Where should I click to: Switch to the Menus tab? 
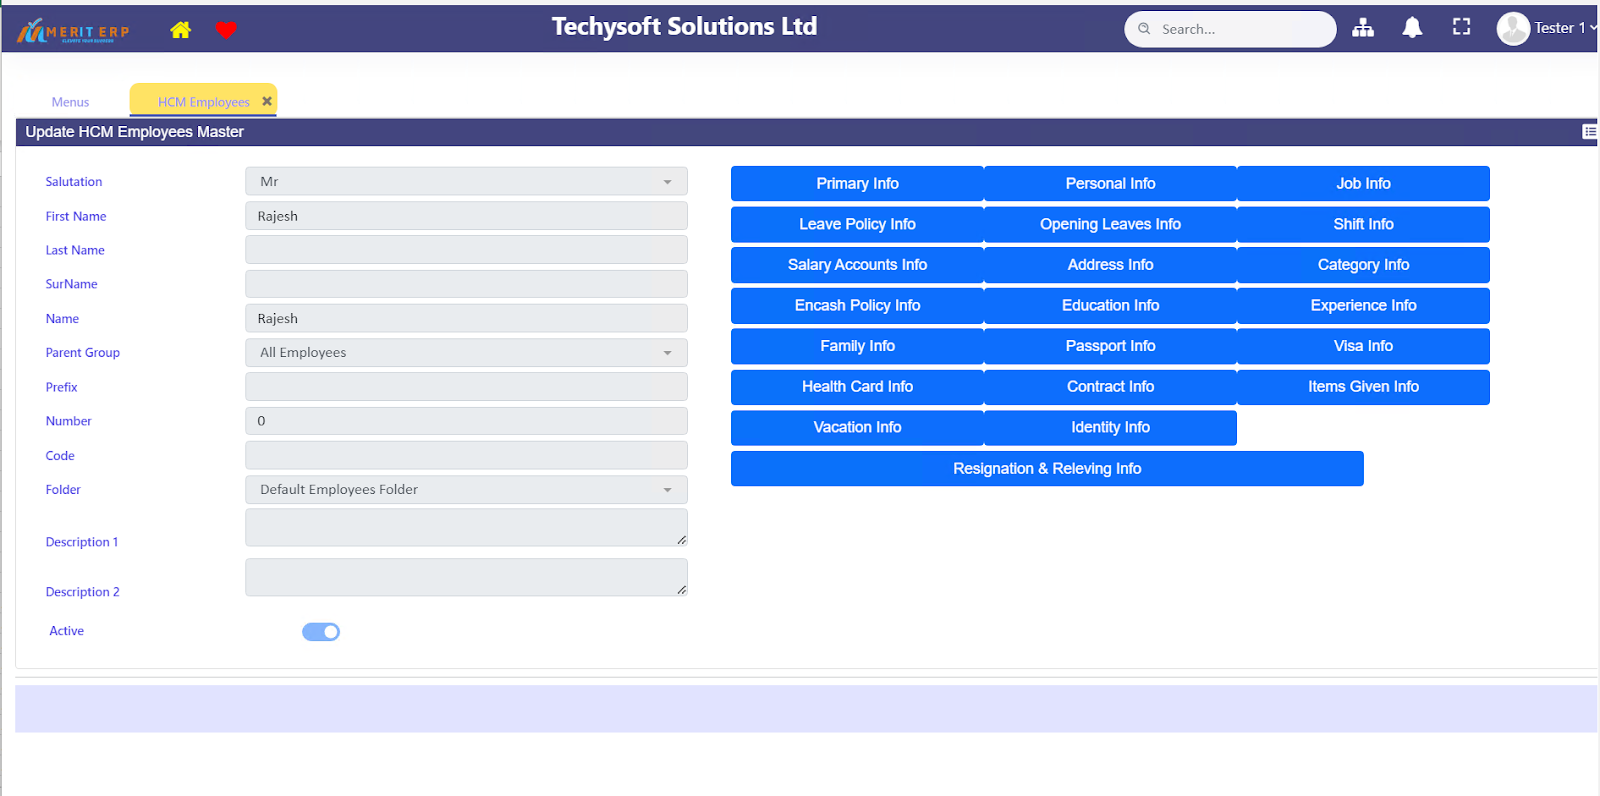pos(70,102)
